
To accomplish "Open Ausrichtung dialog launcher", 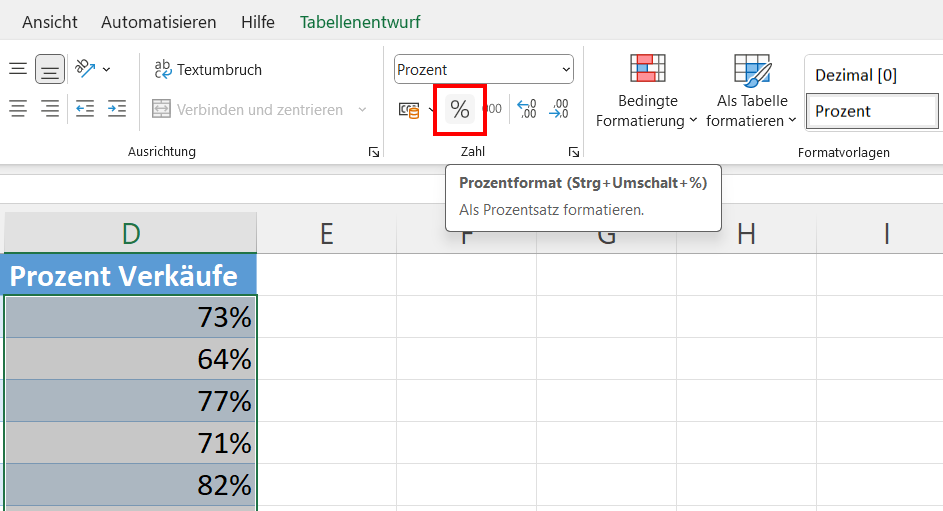I will tap(374, 152).
